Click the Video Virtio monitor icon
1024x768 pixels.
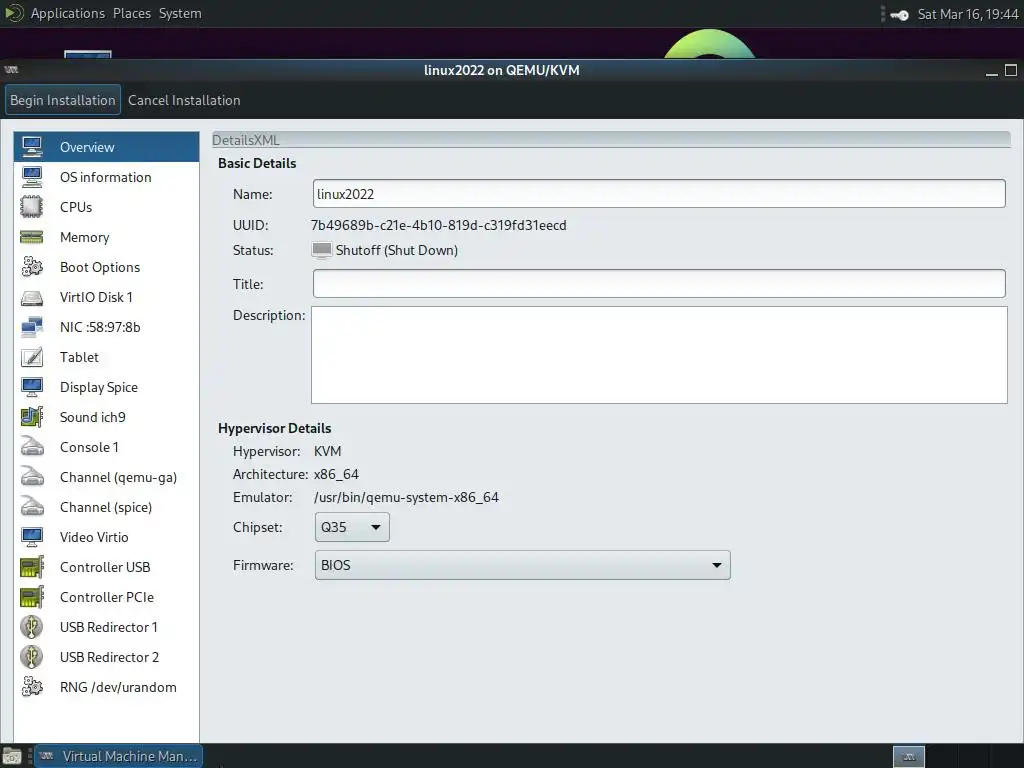[32, 537]
